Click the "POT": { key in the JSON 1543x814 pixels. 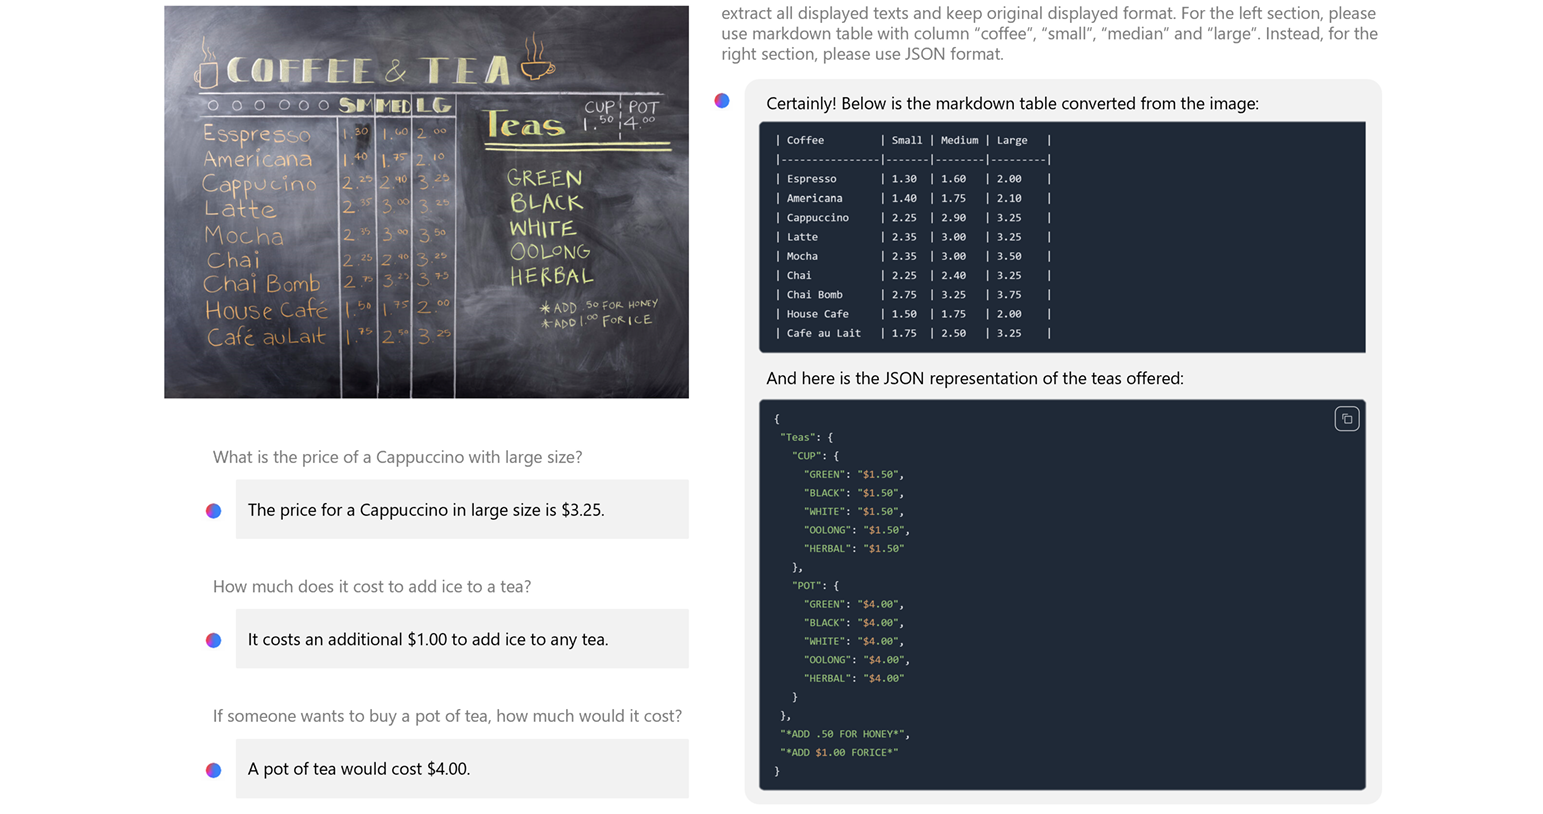coord(815,586)
